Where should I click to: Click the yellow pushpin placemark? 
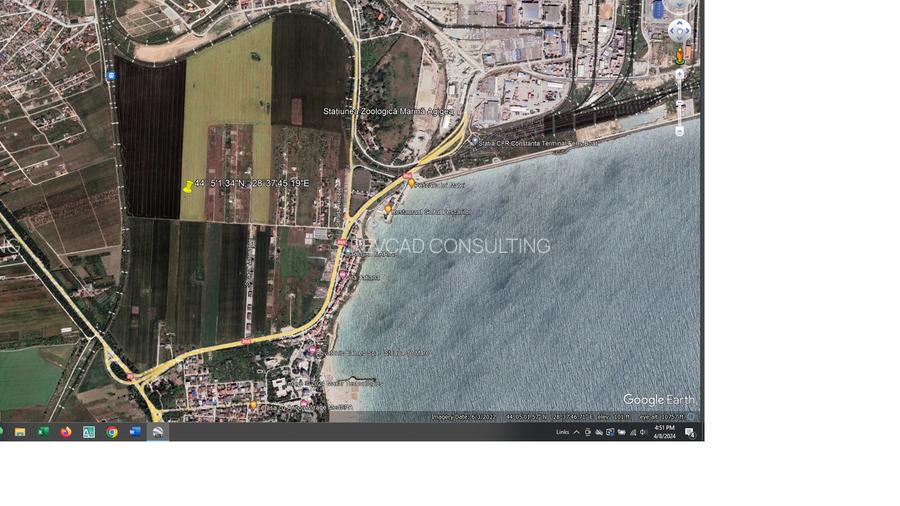pos(188,187)
